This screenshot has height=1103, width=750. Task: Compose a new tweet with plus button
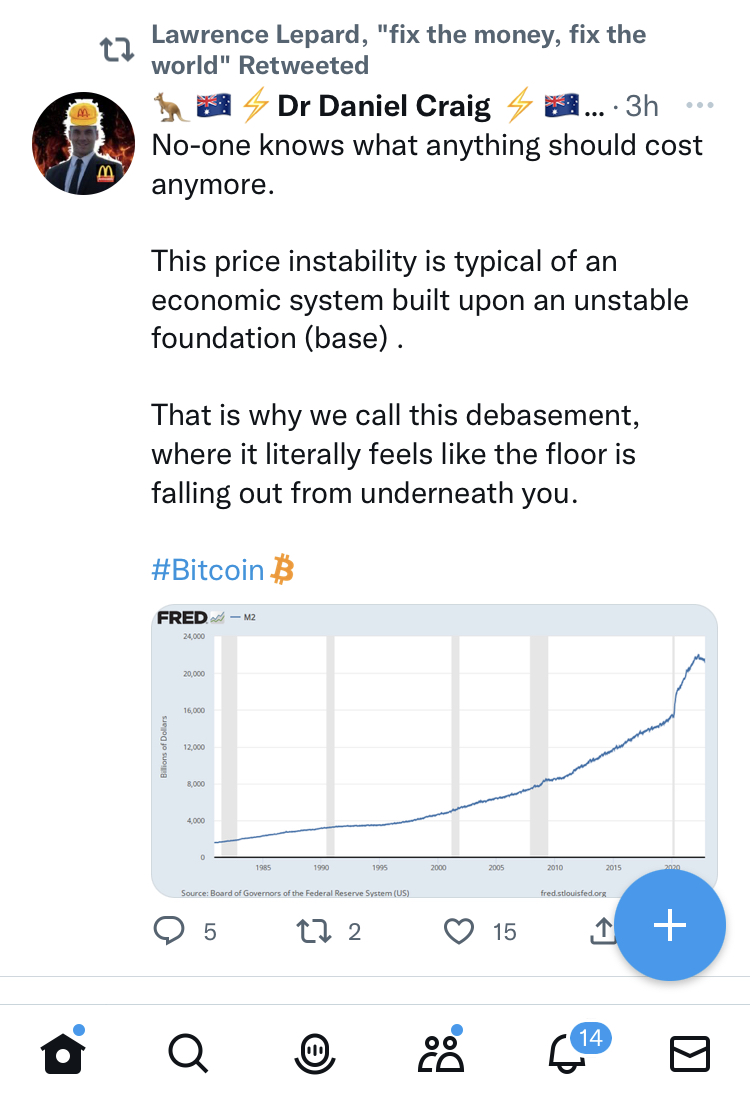coord(669,926)
